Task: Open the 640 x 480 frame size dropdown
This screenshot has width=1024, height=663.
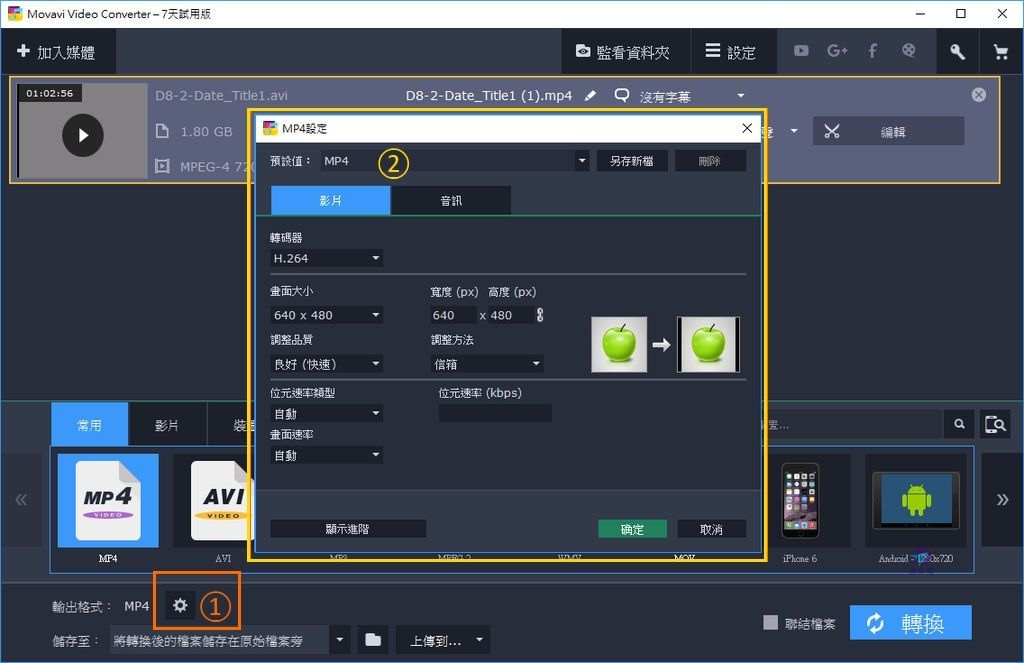Action: click(x=327, y=315)
